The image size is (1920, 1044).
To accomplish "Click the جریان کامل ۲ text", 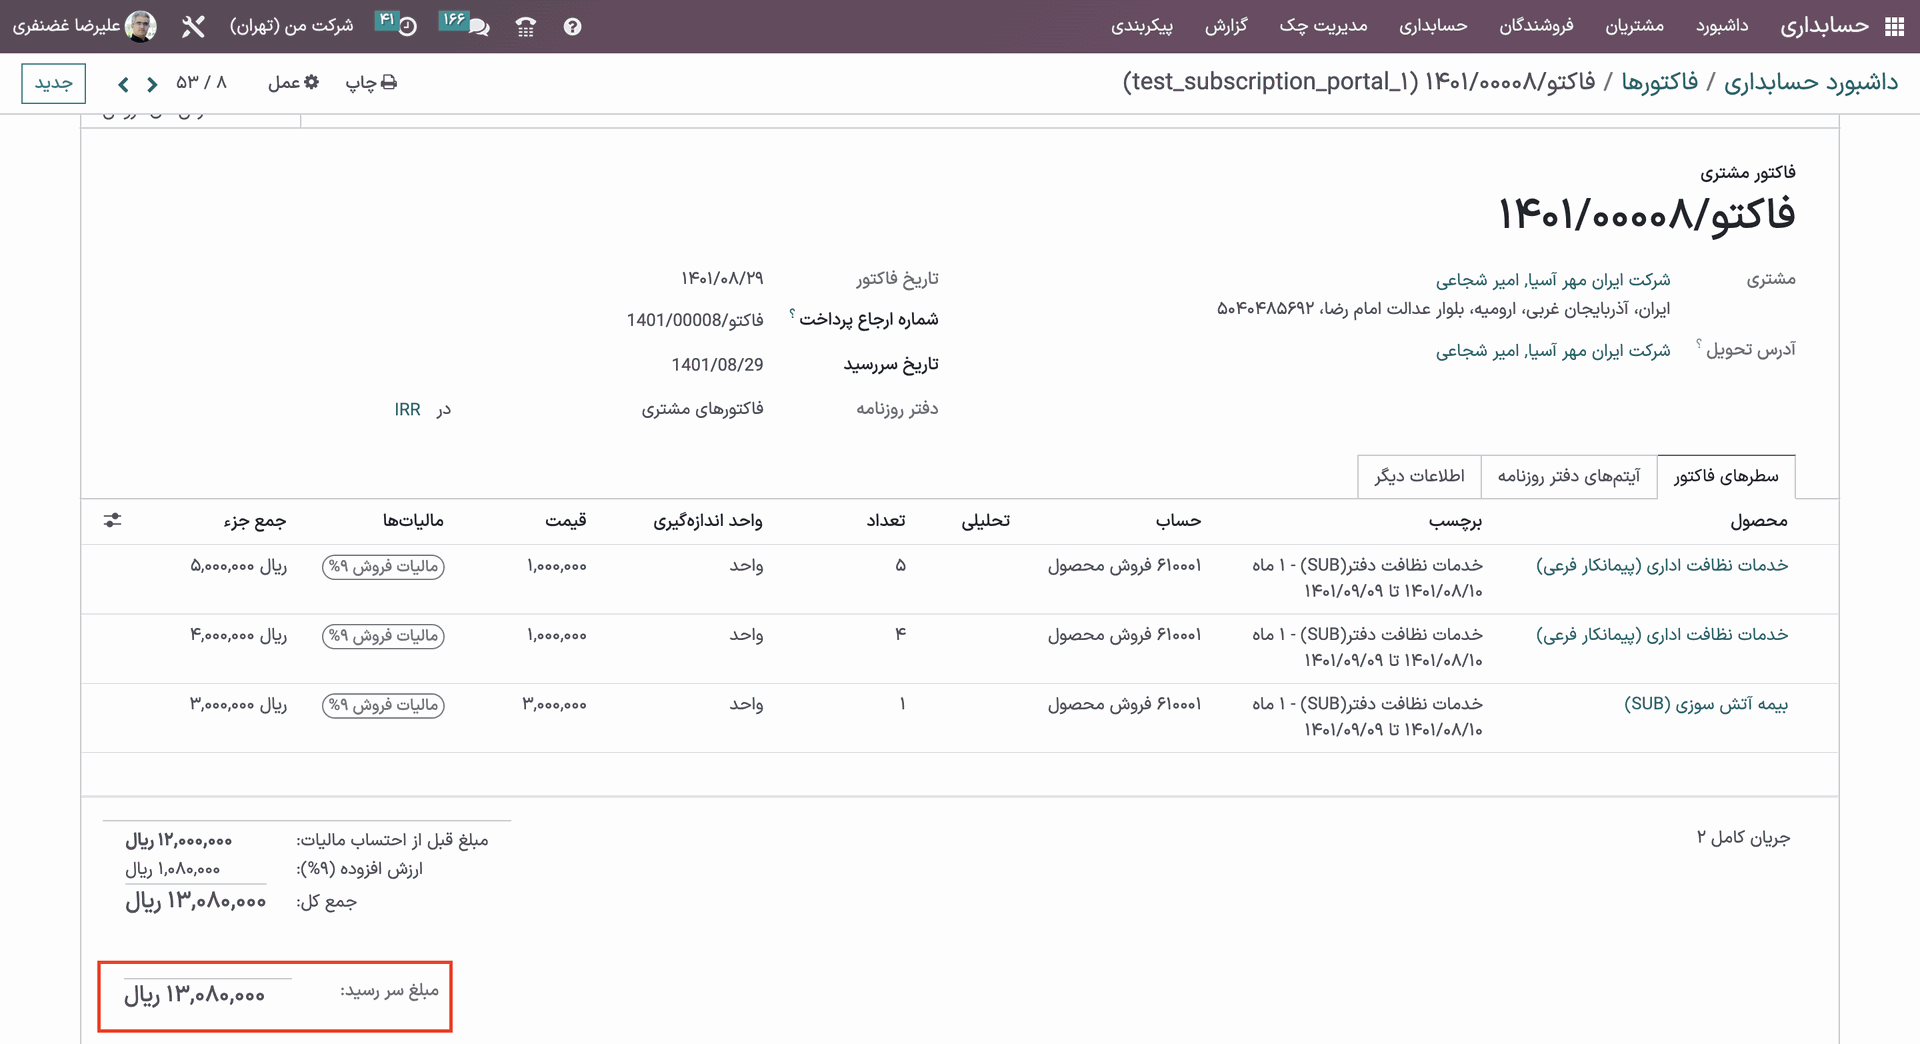I will tap(1743, 838).
